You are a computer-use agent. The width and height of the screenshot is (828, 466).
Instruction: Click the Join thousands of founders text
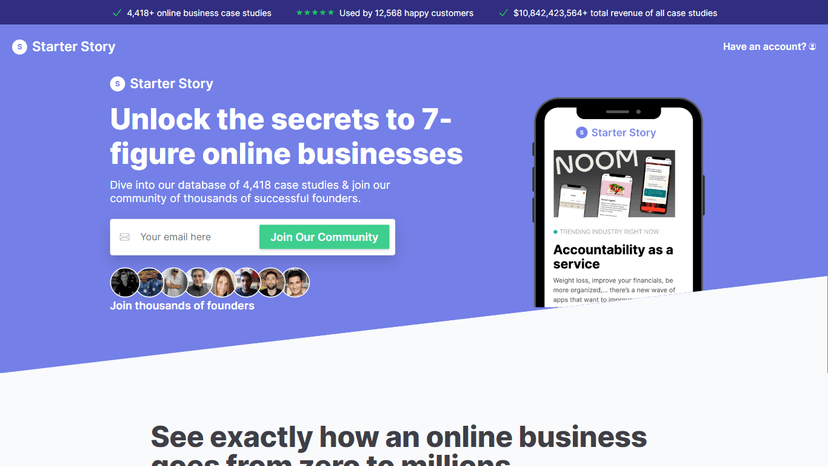[x=182, y=306]
